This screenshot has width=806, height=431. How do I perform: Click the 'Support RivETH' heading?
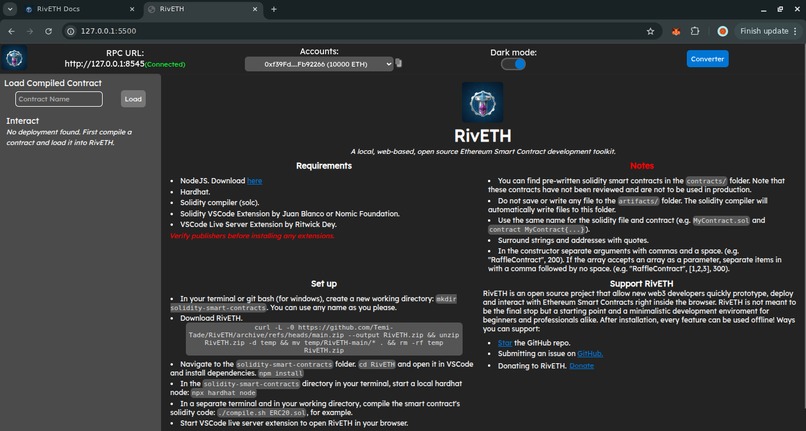(642, 283)
